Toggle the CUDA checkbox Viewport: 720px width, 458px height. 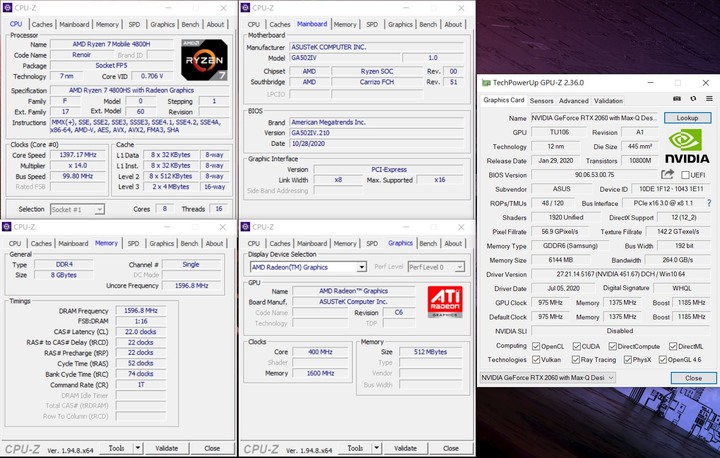(576, 346)
